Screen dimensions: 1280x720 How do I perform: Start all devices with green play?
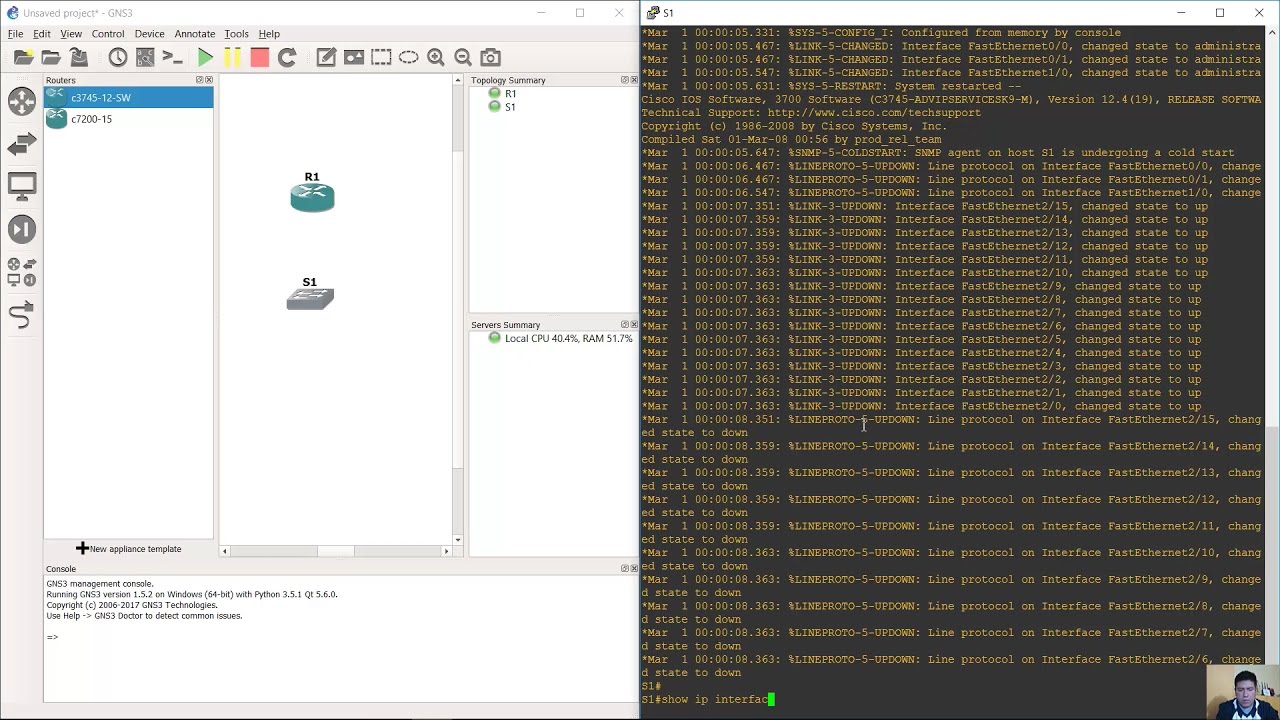(205, 58)
